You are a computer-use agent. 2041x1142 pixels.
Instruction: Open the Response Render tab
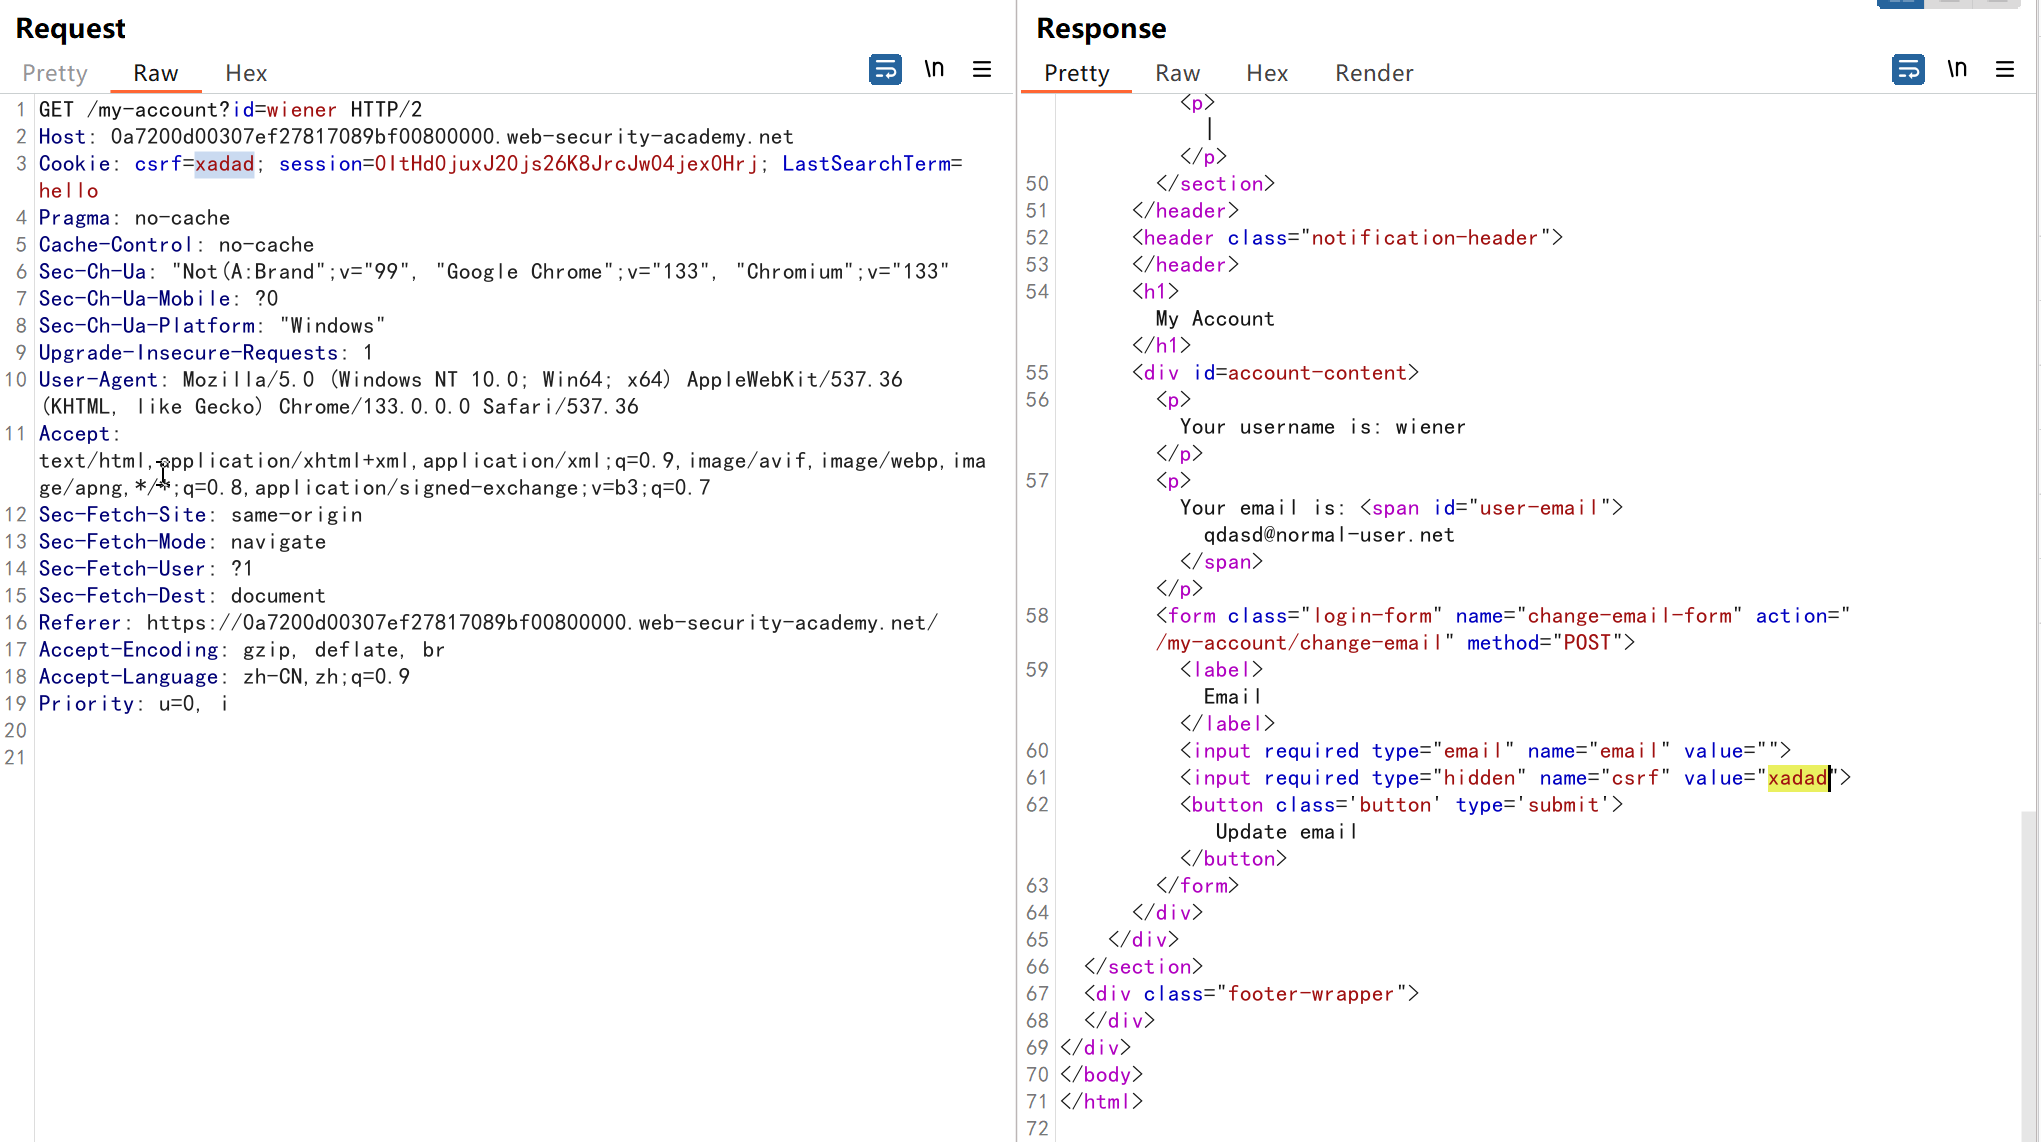1374,73
